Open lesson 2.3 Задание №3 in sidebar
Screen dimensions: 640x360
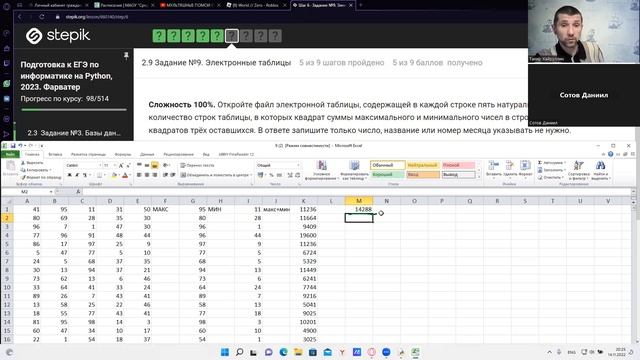(74, 133)
